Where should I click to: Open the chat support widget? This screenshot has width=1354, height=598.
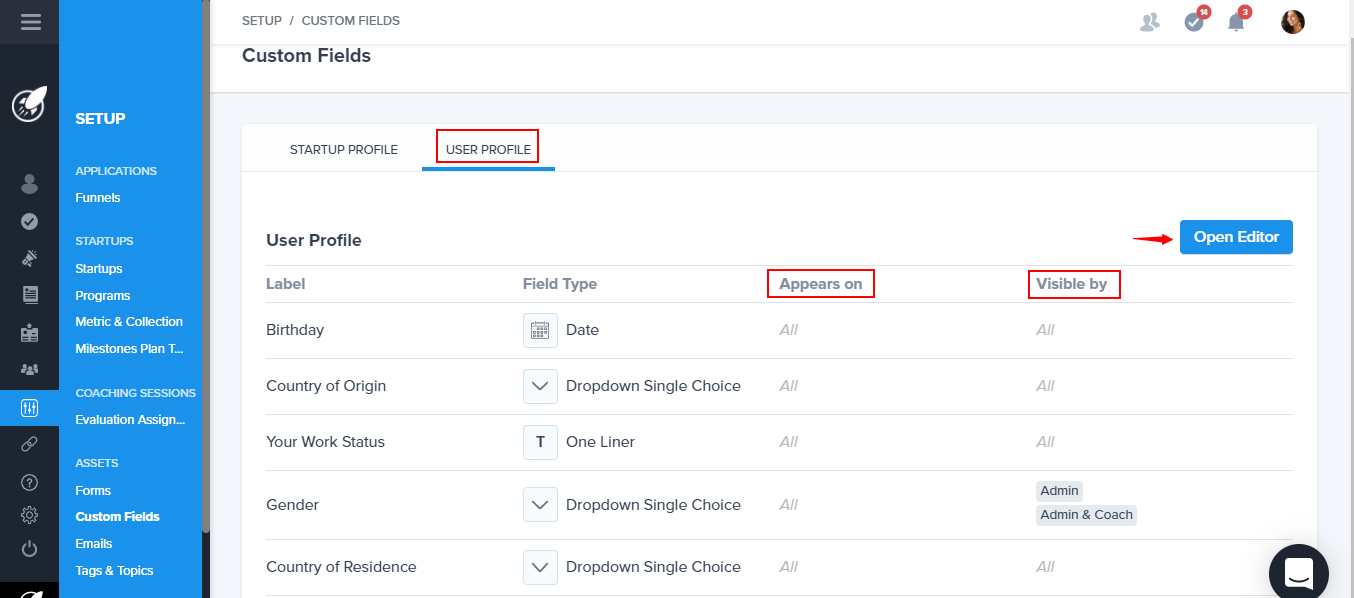1298,573
